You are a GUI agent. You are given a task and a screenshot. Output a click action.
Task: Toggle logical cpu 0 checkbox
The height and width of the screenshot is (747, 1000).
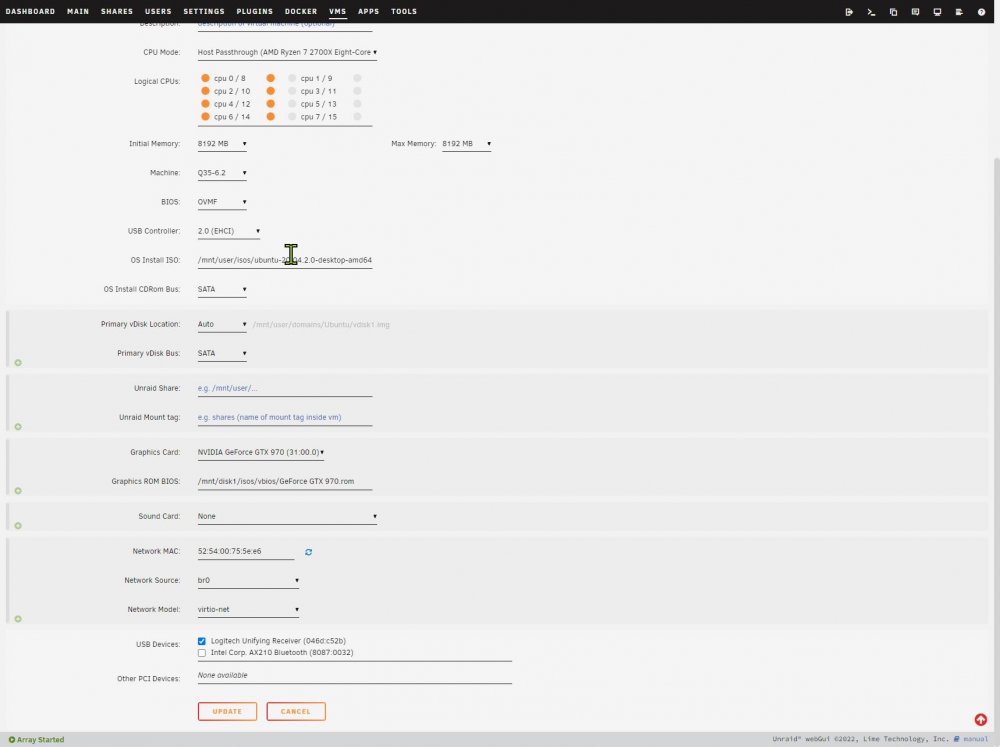click(x=205, y=78)
